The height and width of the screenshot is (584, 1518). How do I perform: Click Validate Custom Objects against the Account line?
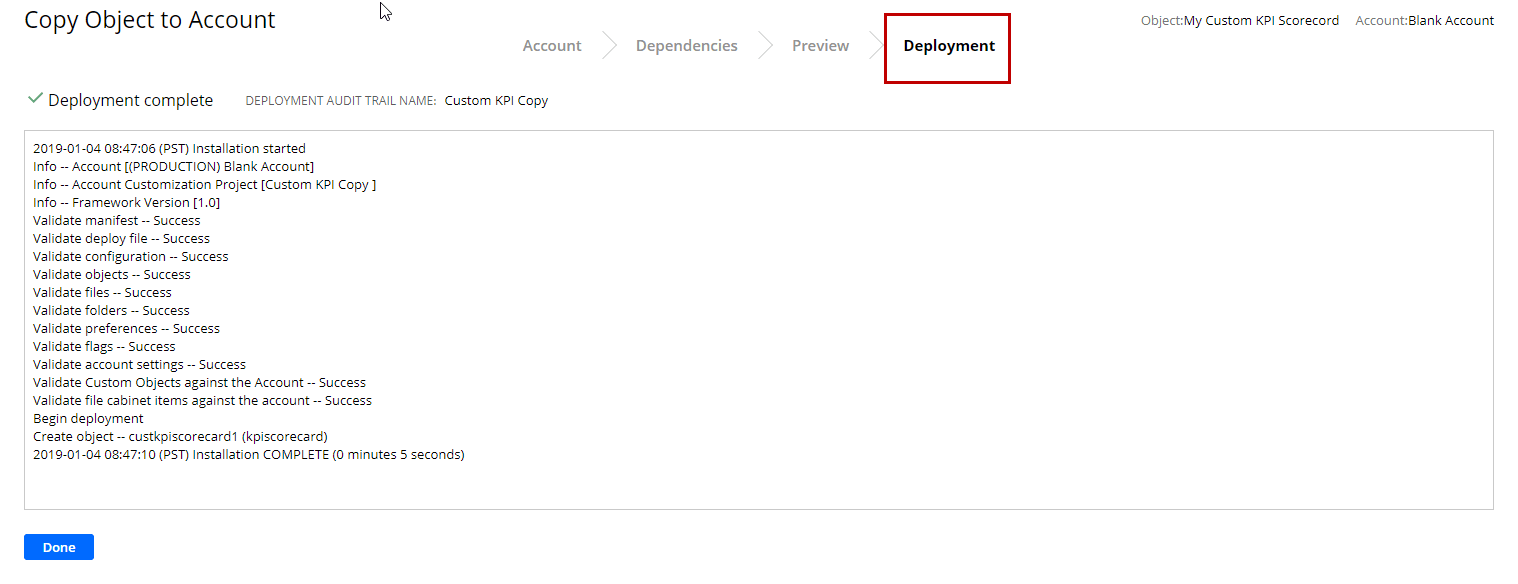coord(199,383)
